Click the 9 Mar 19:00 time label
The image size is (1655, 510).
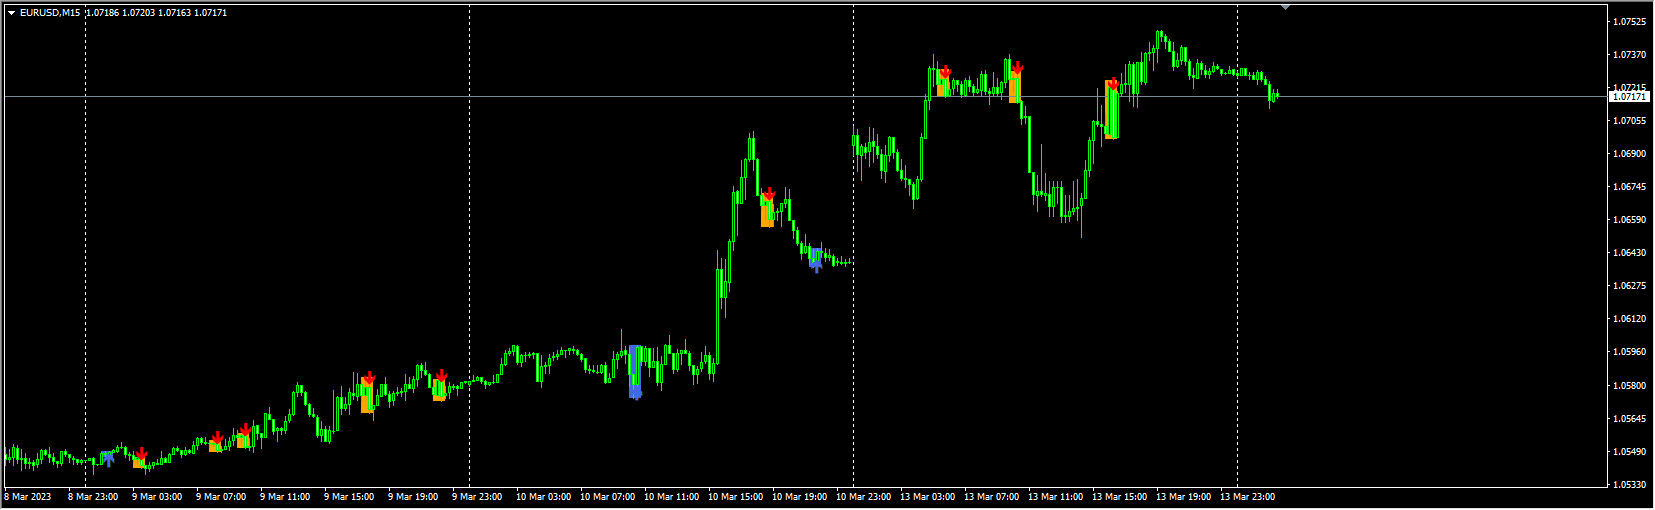pyautogui.click(x=413, y=497)
